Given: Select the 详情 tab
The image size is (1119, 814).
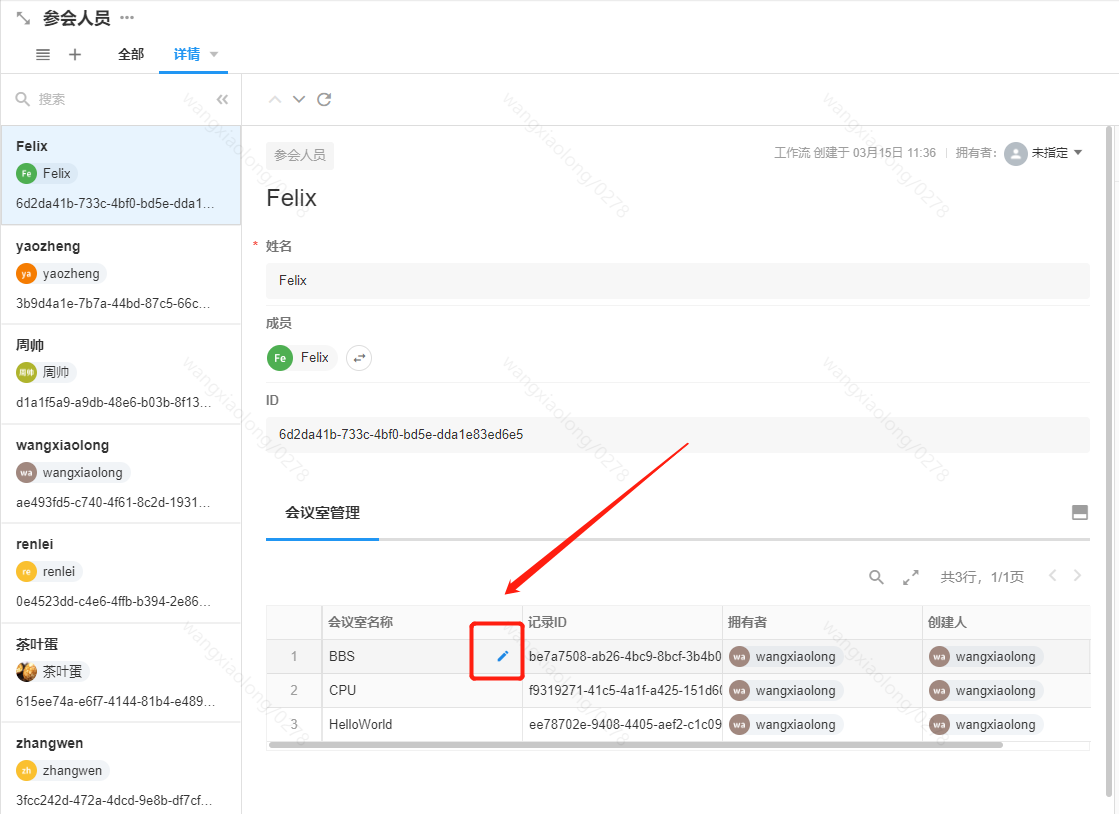Looking at the screenshot, I should coord(187,54).
